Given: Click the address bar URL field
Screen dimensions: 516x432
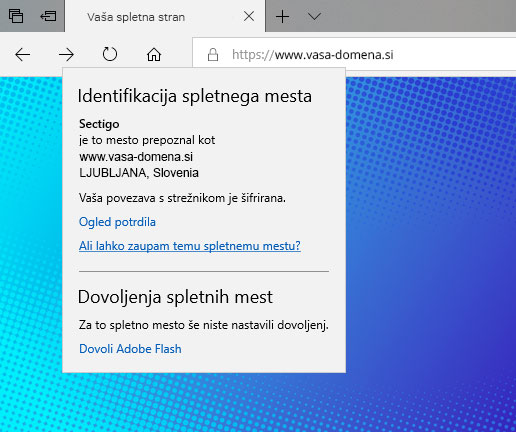Looking at the screenshot, I should (x=354, y=55).
